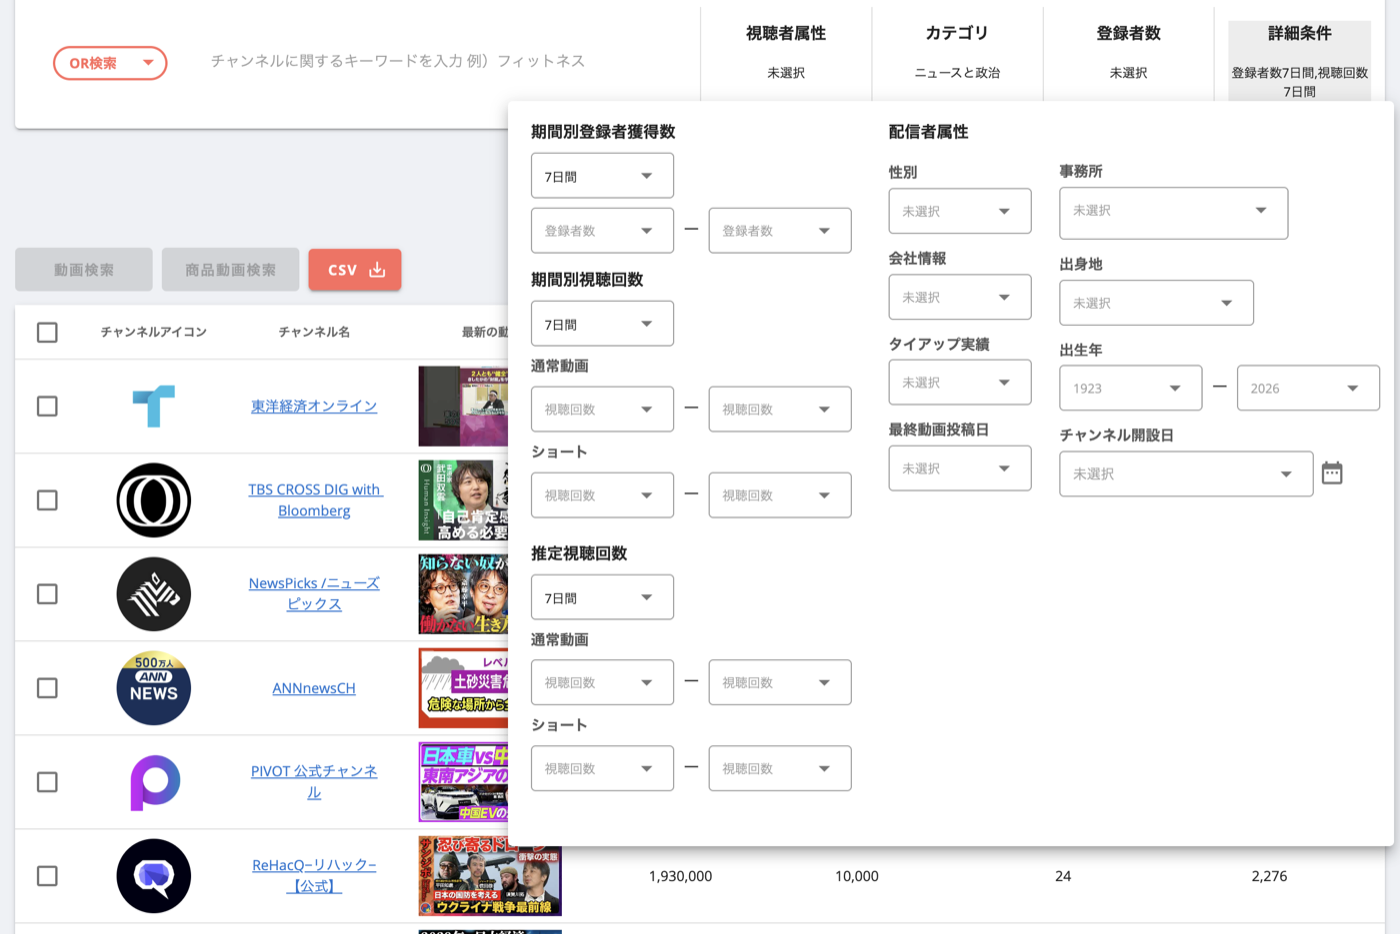Open the 期間別視聴回数 7日間 period dropdown
Screen dimensions: 1400x934
(602, 324)
